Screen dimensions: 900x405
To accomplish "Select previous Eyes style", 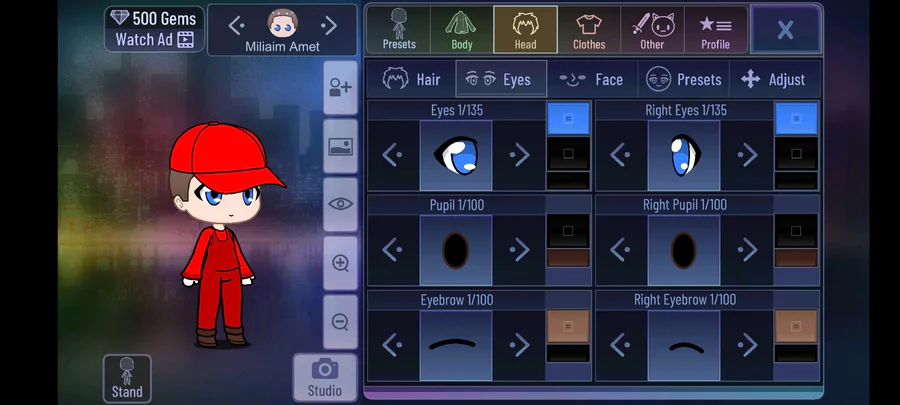I will click(x=393, y=155).
